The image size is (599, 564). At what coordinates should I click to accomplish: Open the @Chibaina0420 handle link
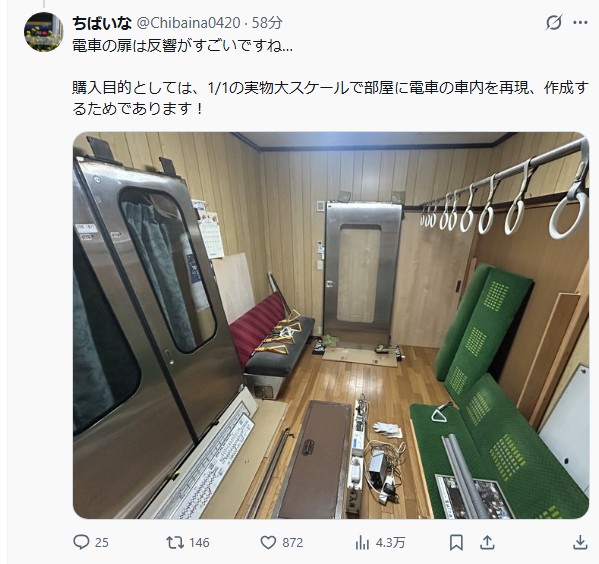(x=188, y=23)
